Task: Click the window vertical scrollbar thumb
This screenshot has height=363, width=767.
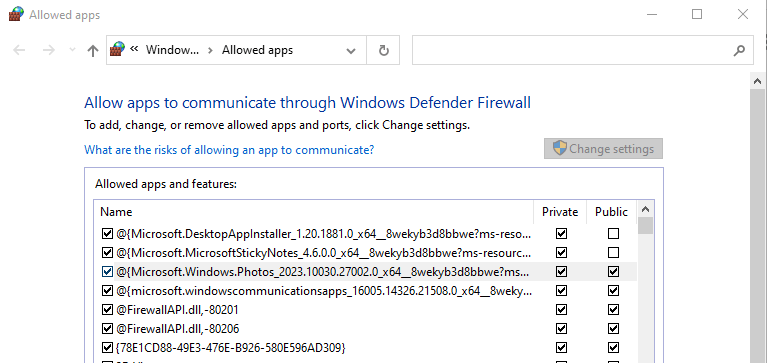Action: pos(758,226)
